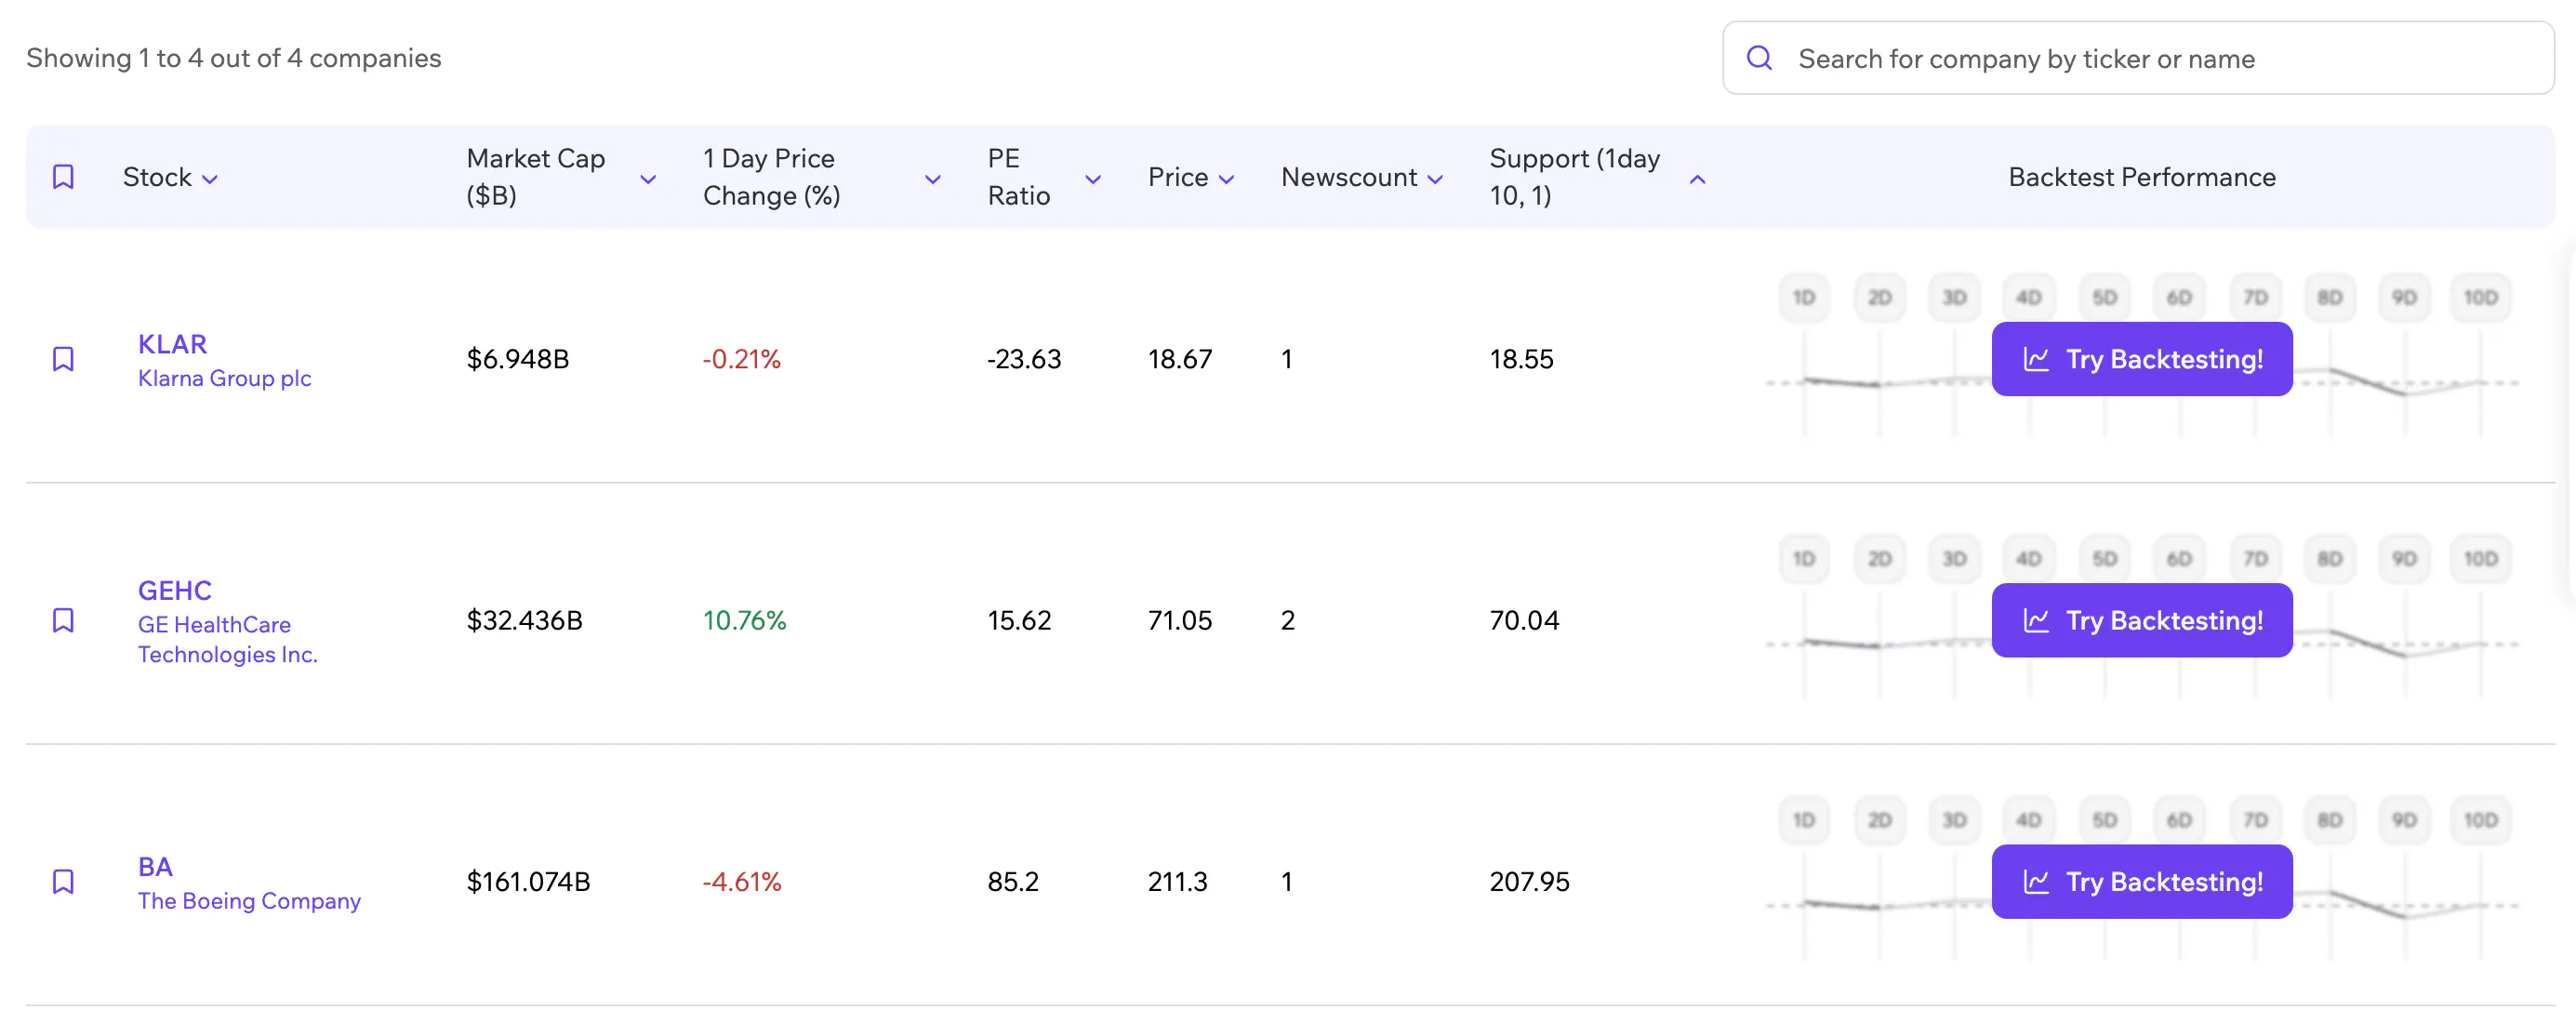The width and height of the screenshot is (2576, 1010).
Task: Select 10D period in KLAR backtest
Action: pos(2481,297)
